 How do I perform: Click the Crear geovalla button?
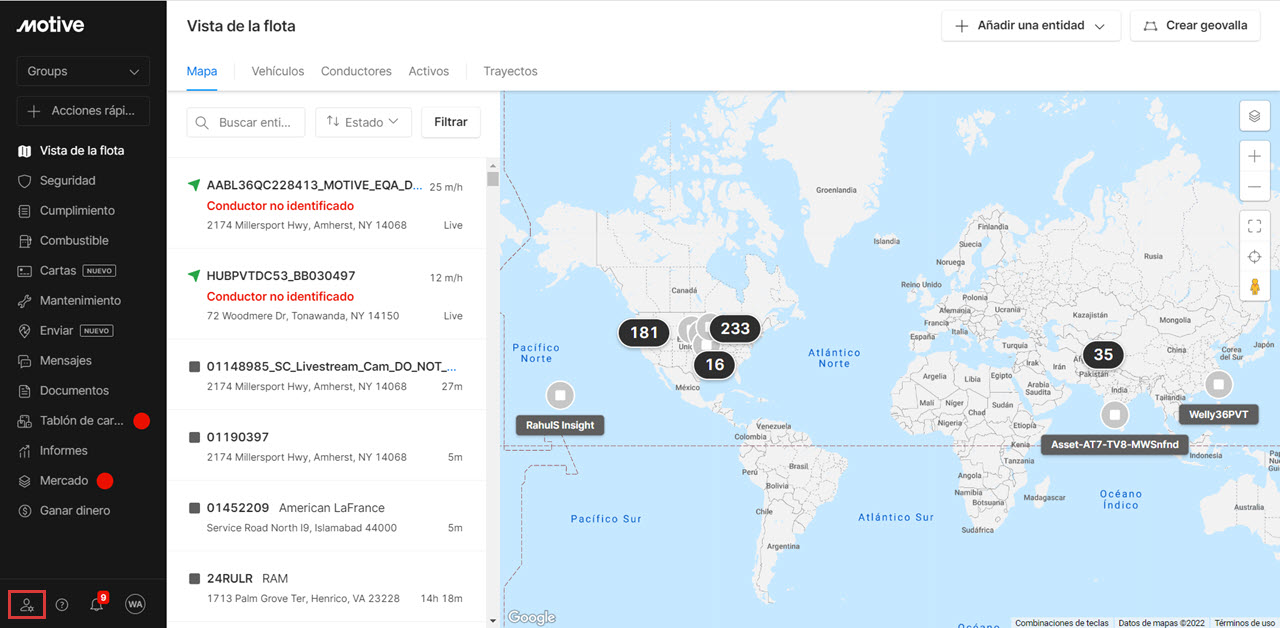click(x=1195, y=26)
